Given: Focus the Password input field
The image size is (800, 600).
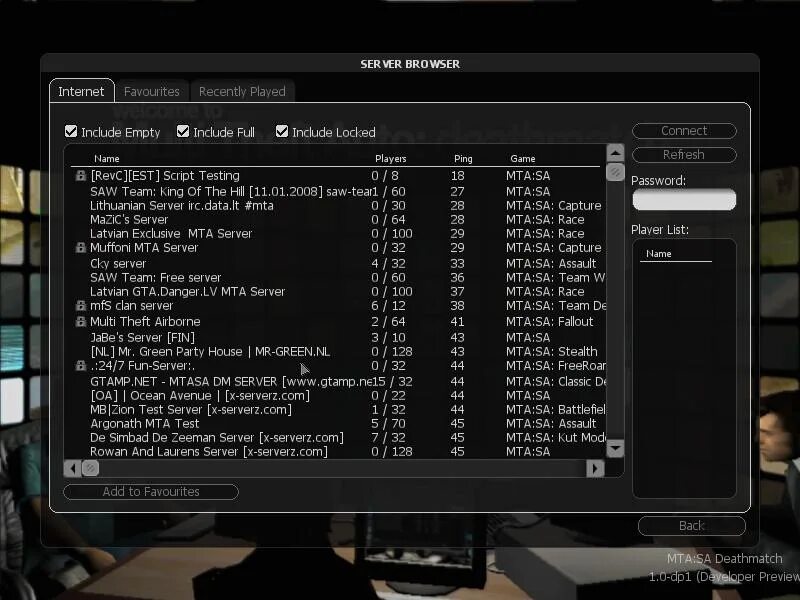Looking at the screenshot, I should click(x=684, y=199).
